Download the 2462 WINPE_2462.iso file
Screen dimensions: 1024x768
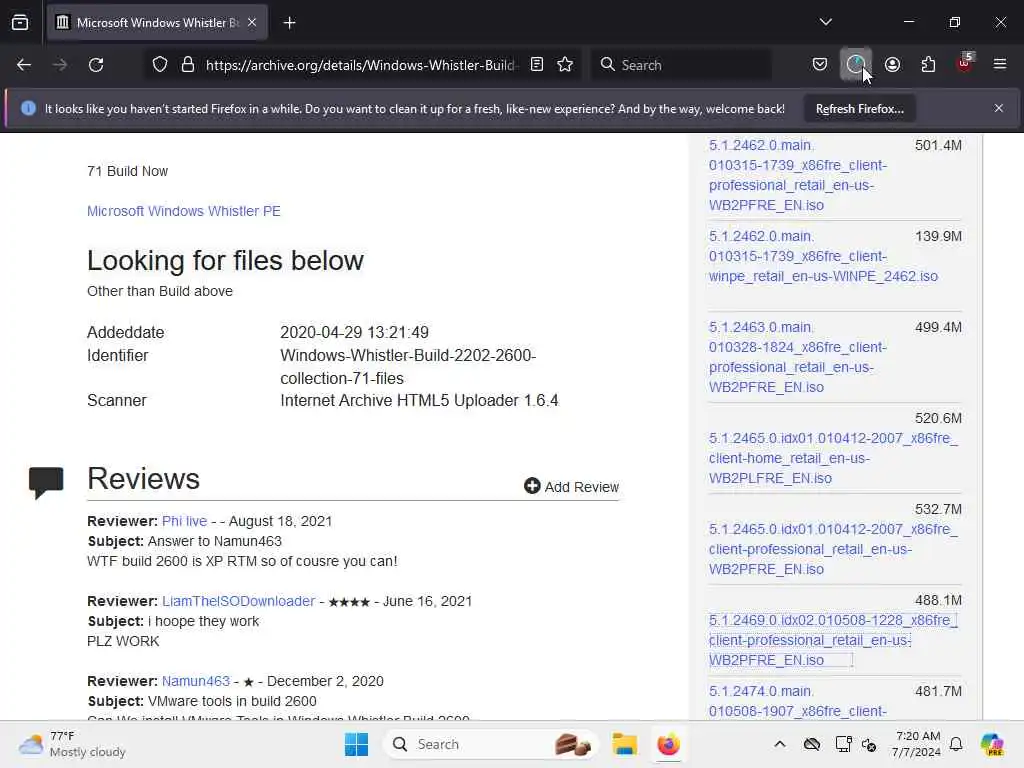(823, 256)
